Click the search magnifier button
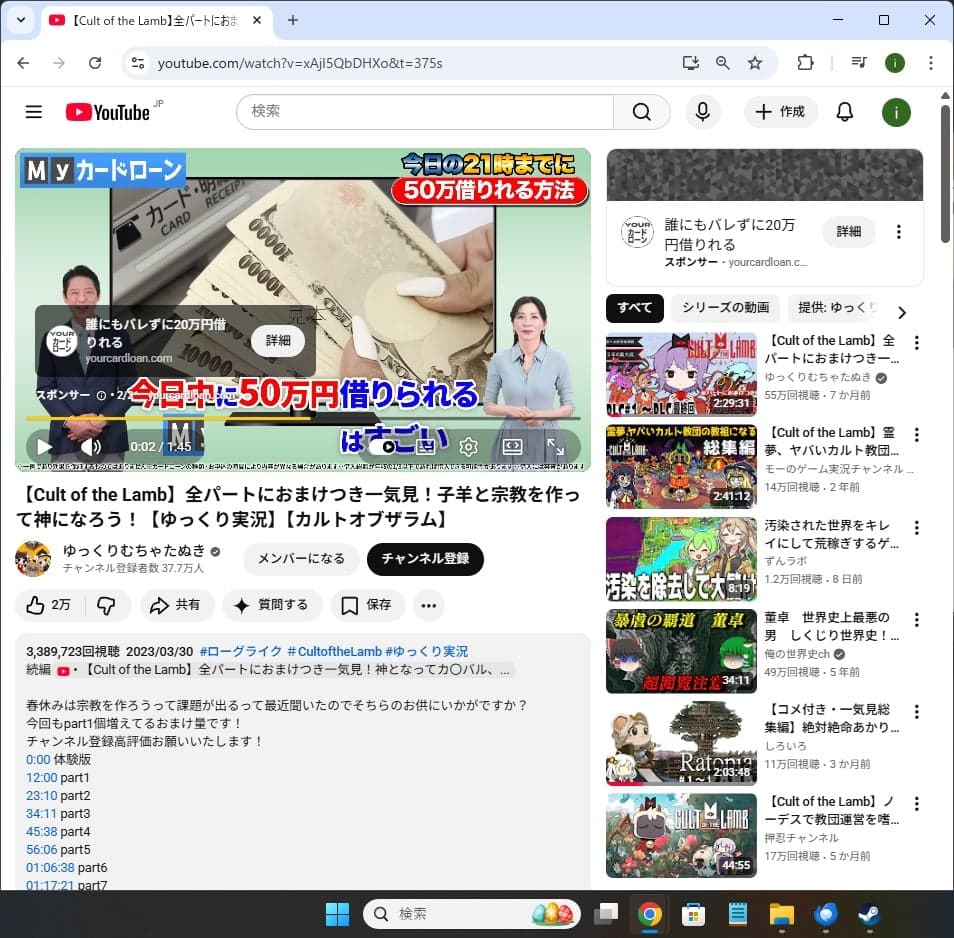This screenshot has width=954, height=938. [641, 112]
